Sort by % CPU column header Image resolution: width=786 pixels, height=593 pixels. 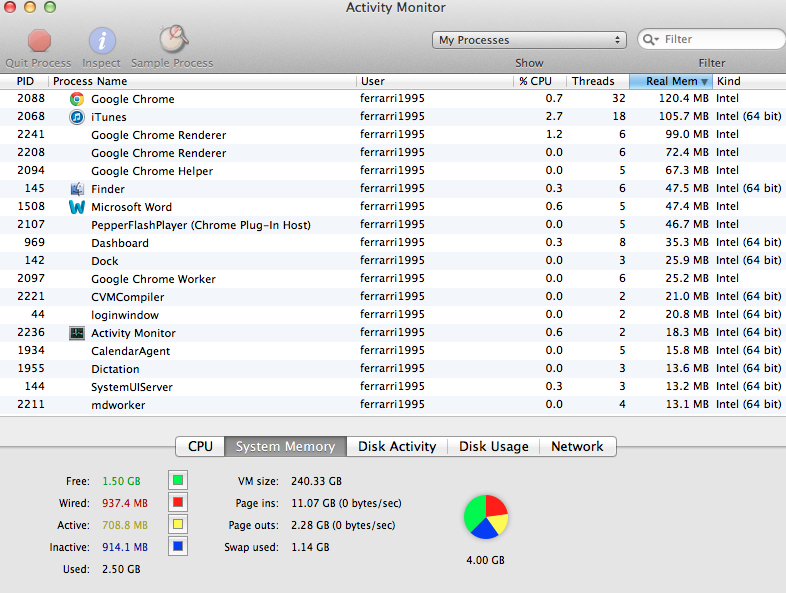click(540, 81)
